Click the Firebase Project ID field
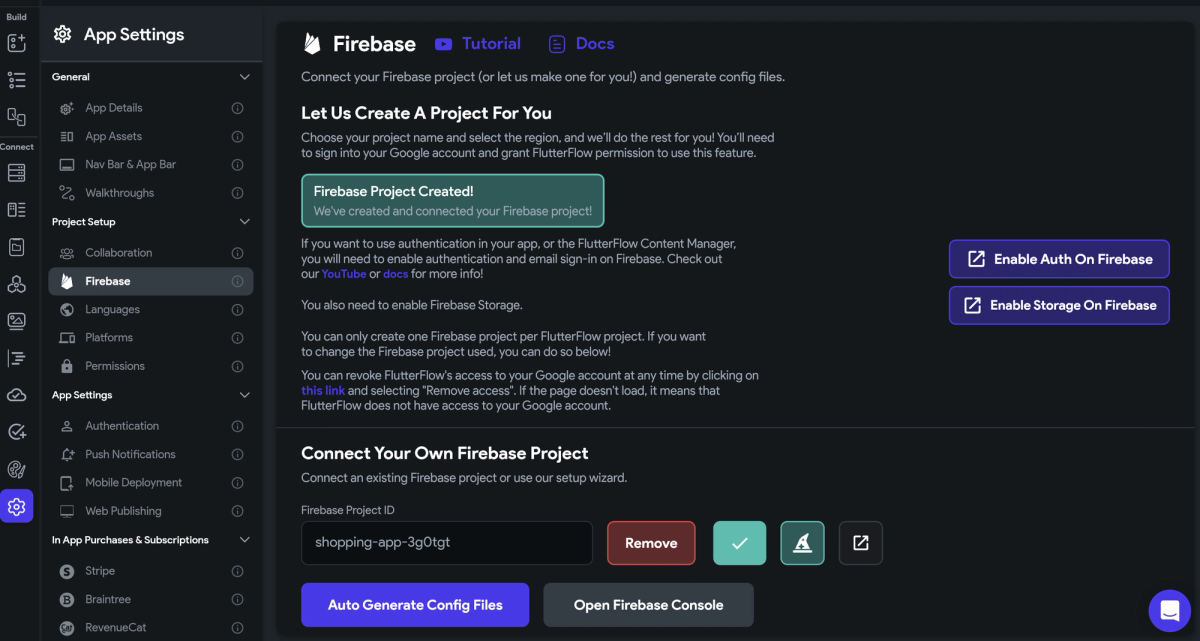This screenshot has height=641, width=1200. 447,543
